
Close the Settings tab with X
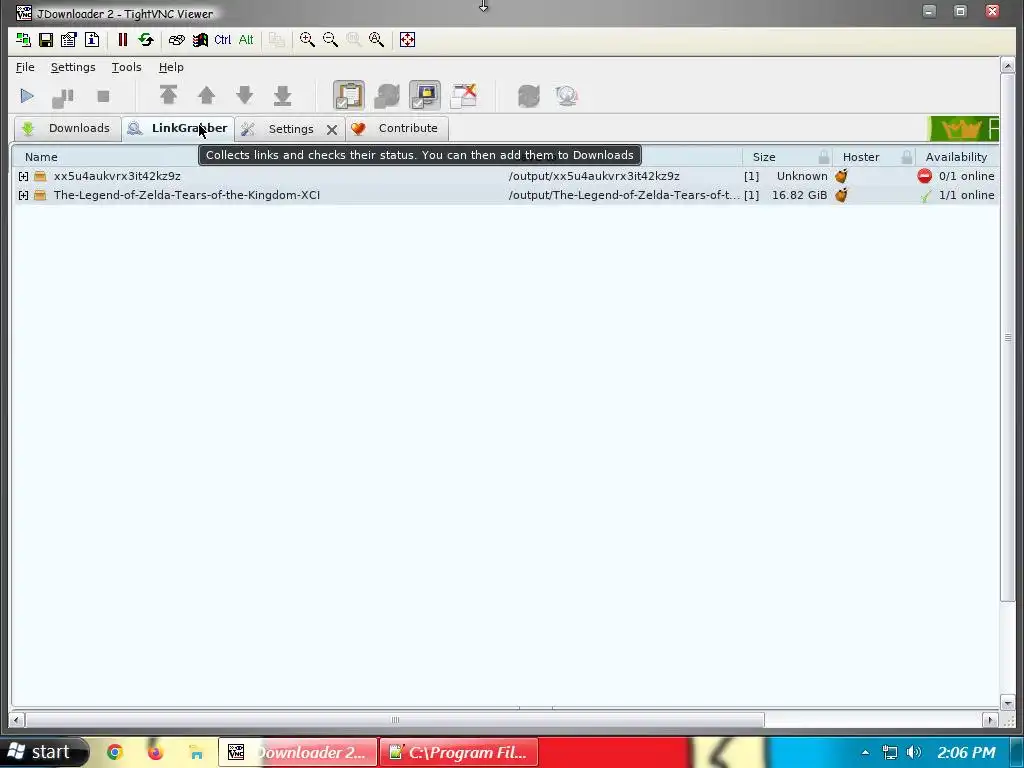(x=332, y=129)
